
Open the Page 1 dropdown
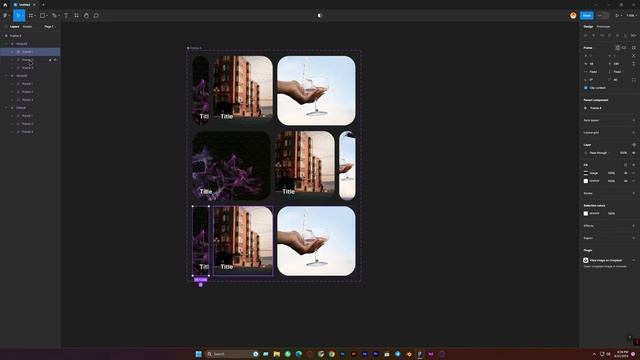point(49,27)
